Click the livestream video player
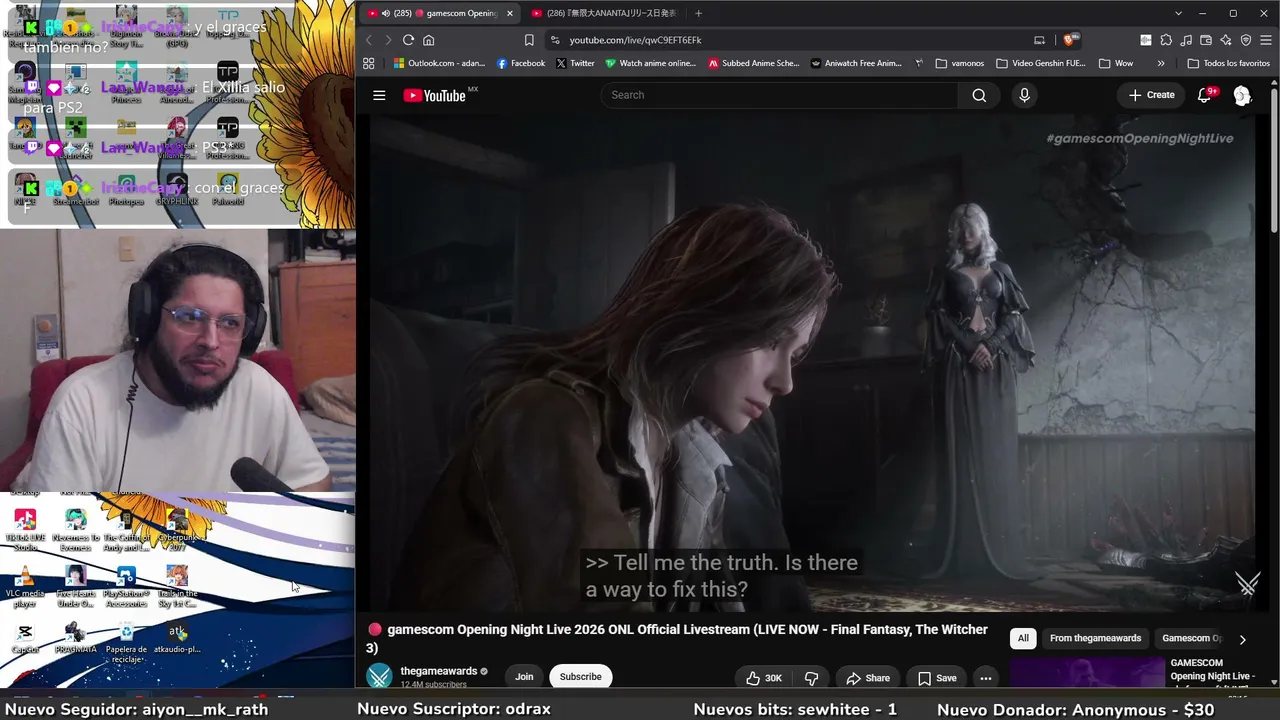 tap(813, 362)
